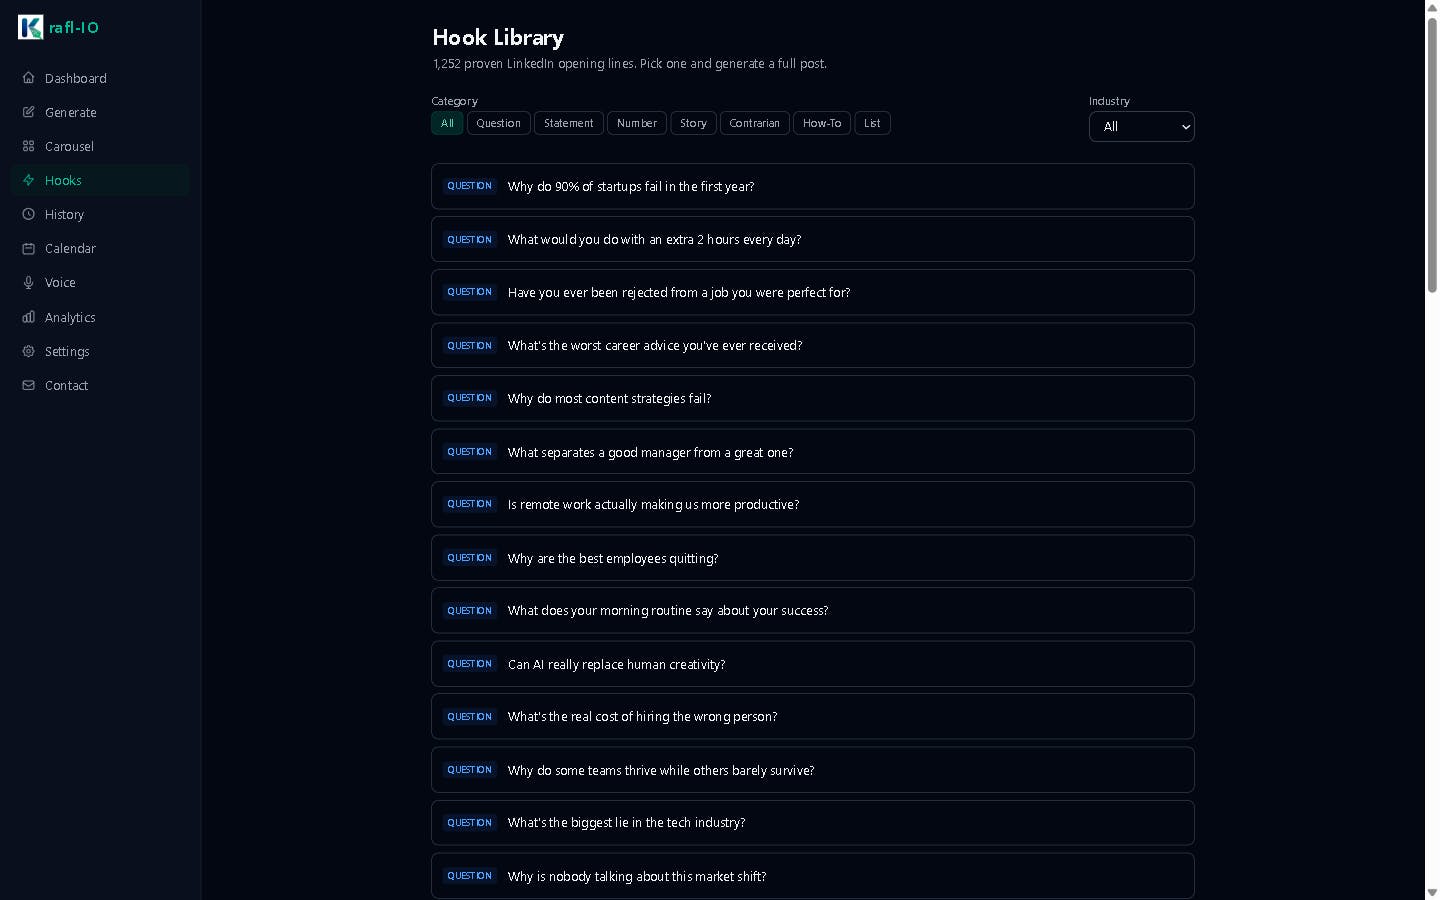The image size is (1440, 900).
Task: Select hook about biggest lie in tech
Action: pos(812,822)
